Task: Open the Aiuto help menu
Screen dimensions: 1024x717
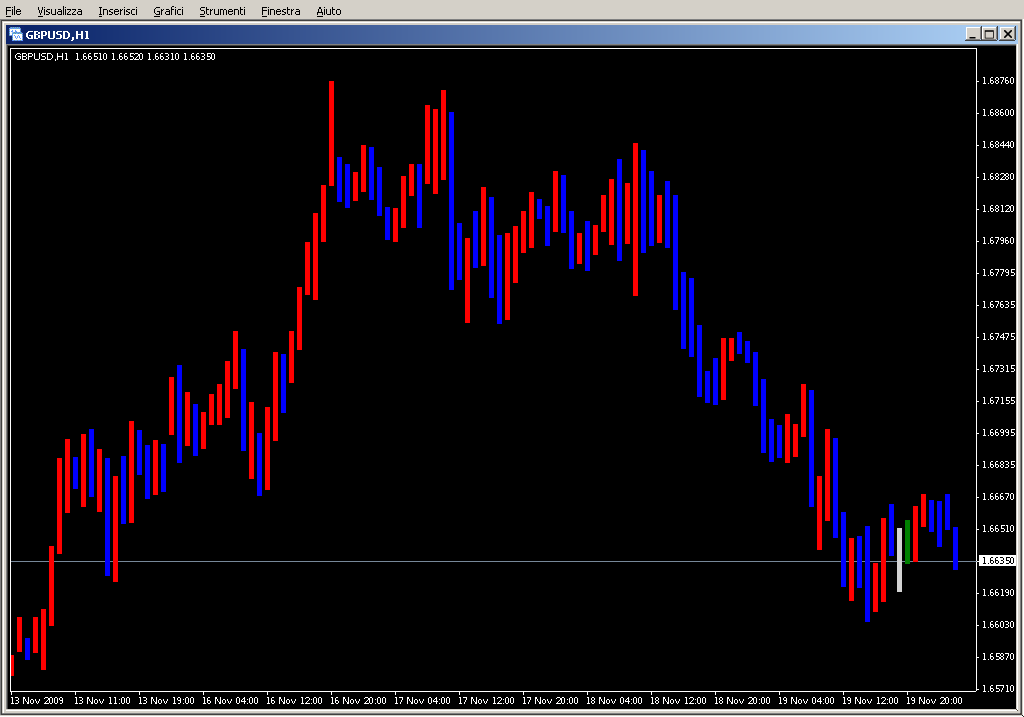Action: click(328, 11)
